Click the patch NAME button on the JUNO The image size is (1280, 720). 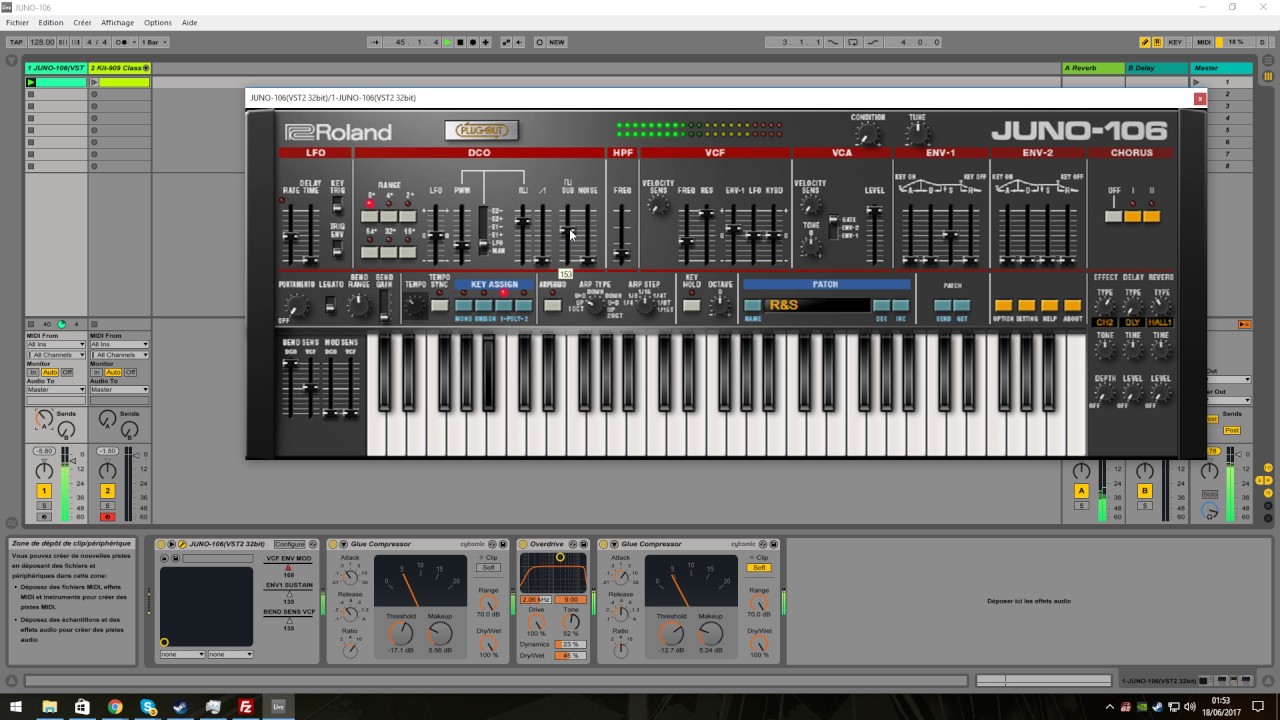coord(752,306)
